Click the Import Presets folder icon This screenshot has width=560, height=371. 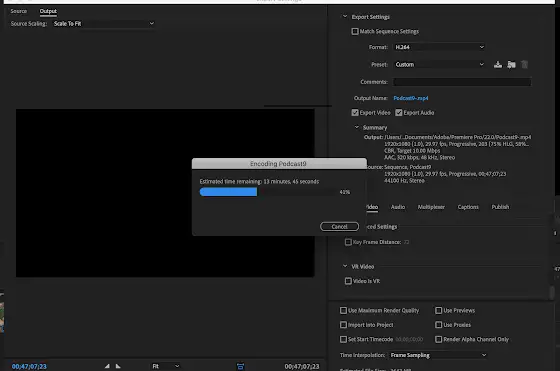[511, 65]
